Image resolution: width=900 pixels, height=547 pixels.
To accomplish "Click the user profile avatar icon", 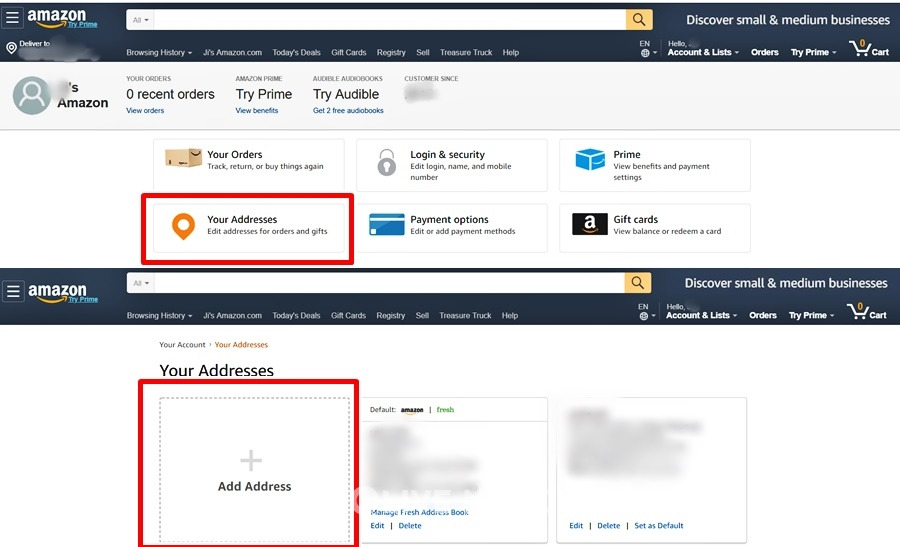I will click(x=32, y=95).
